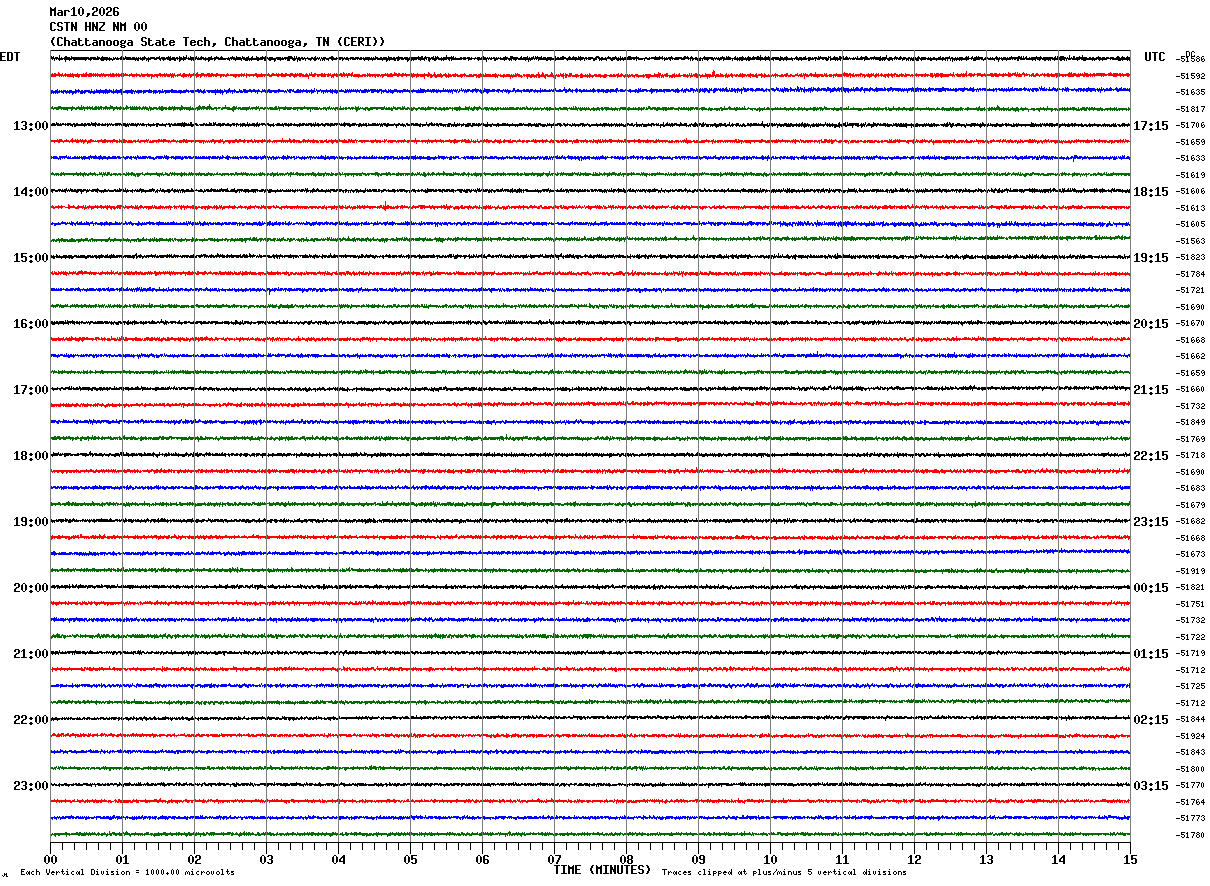Click the DC offset value -51635
The height and width of the screenshot is (886, 1210).
click(x=1191, y=93)
